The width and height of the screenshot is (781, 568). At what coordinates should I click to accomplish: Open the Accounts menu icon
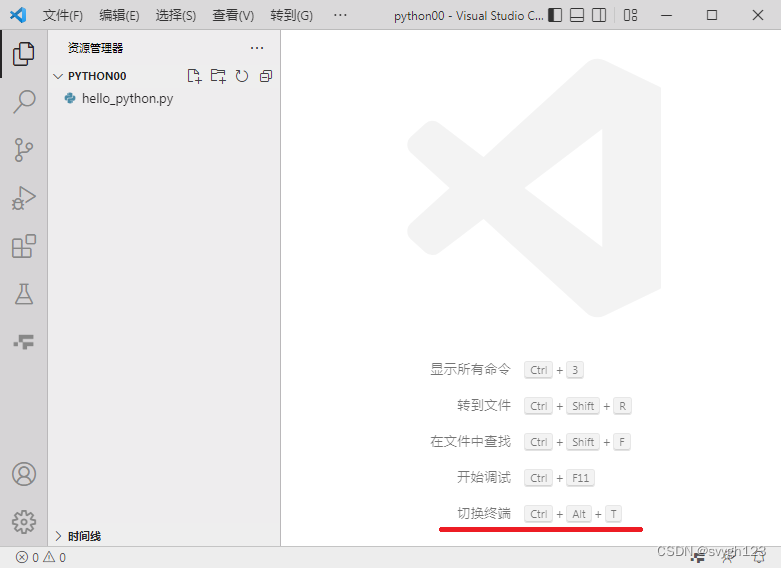pos(23,474)
